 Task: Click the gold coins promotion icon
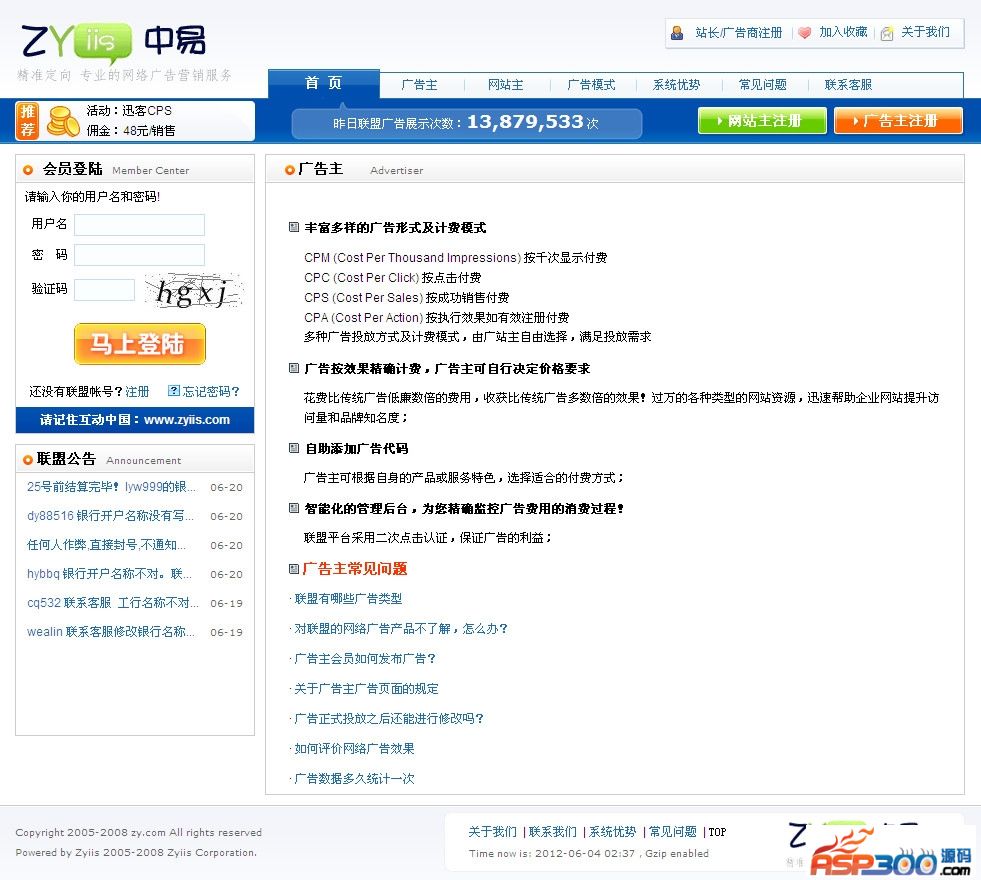63,121
